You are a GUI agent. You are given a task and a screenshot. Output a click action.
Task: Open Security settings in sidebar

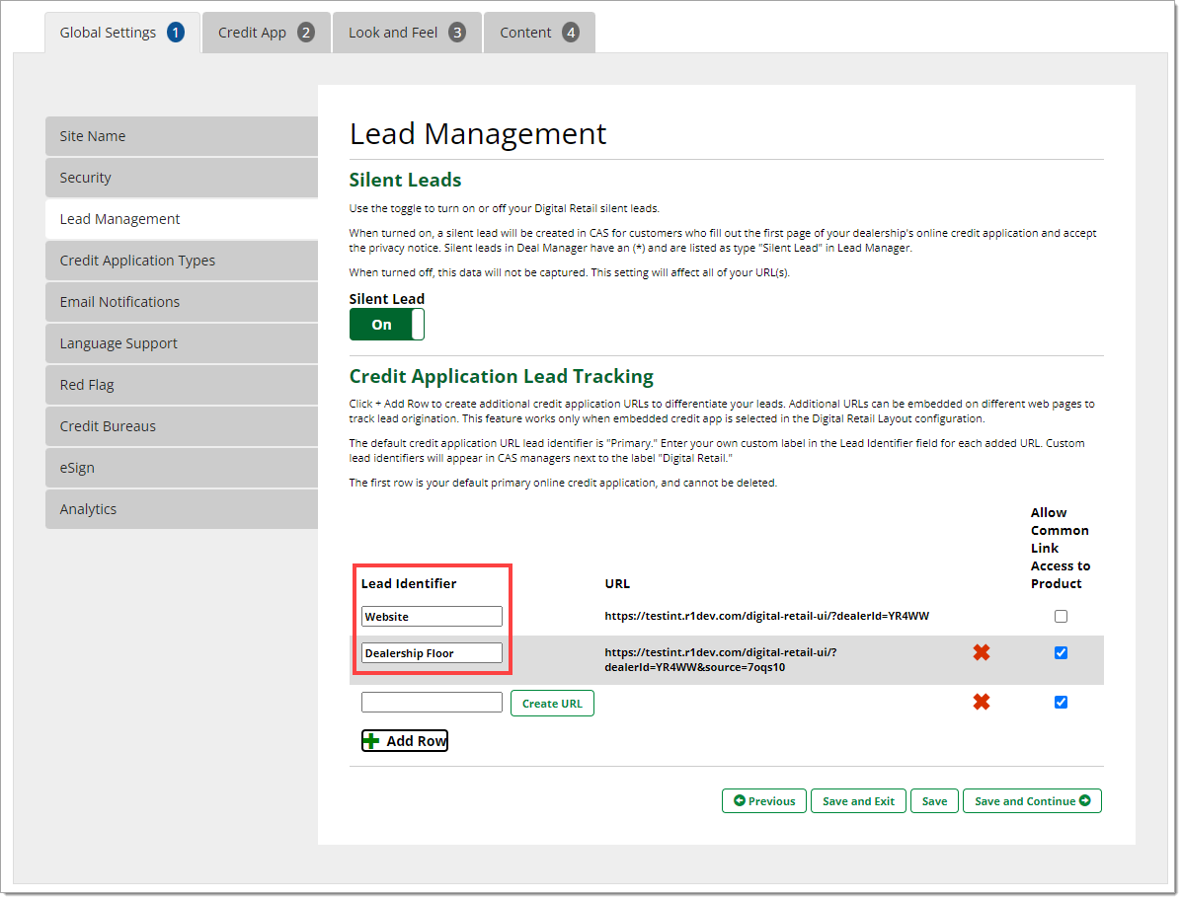point(181,178)
